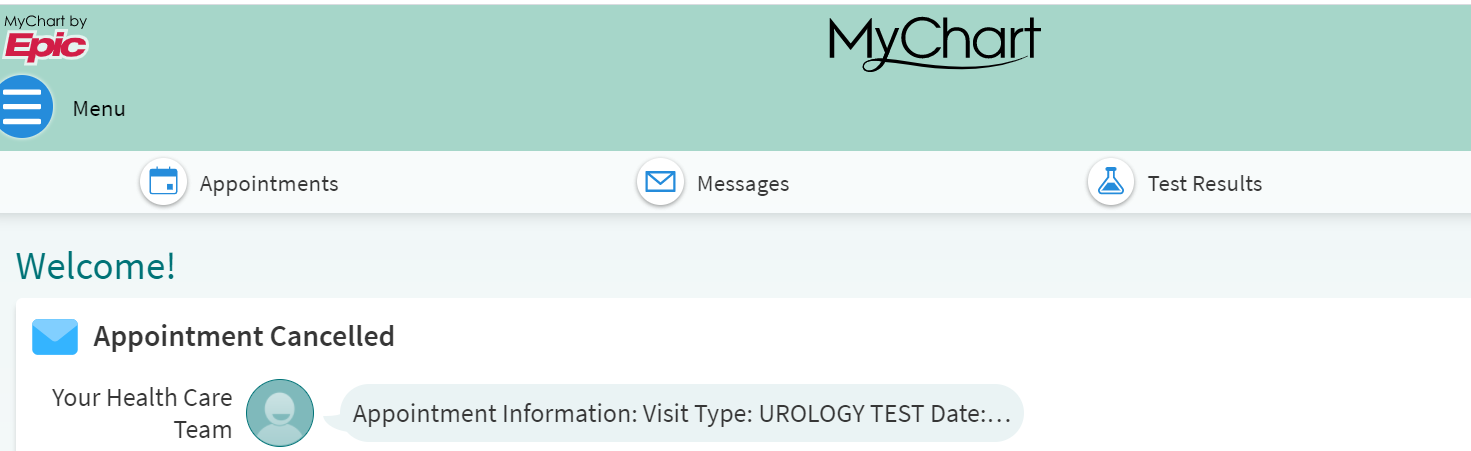Open the Appointment Information message bubble
The height and width of the screenshot is (451, 1471).
(682, 413)
